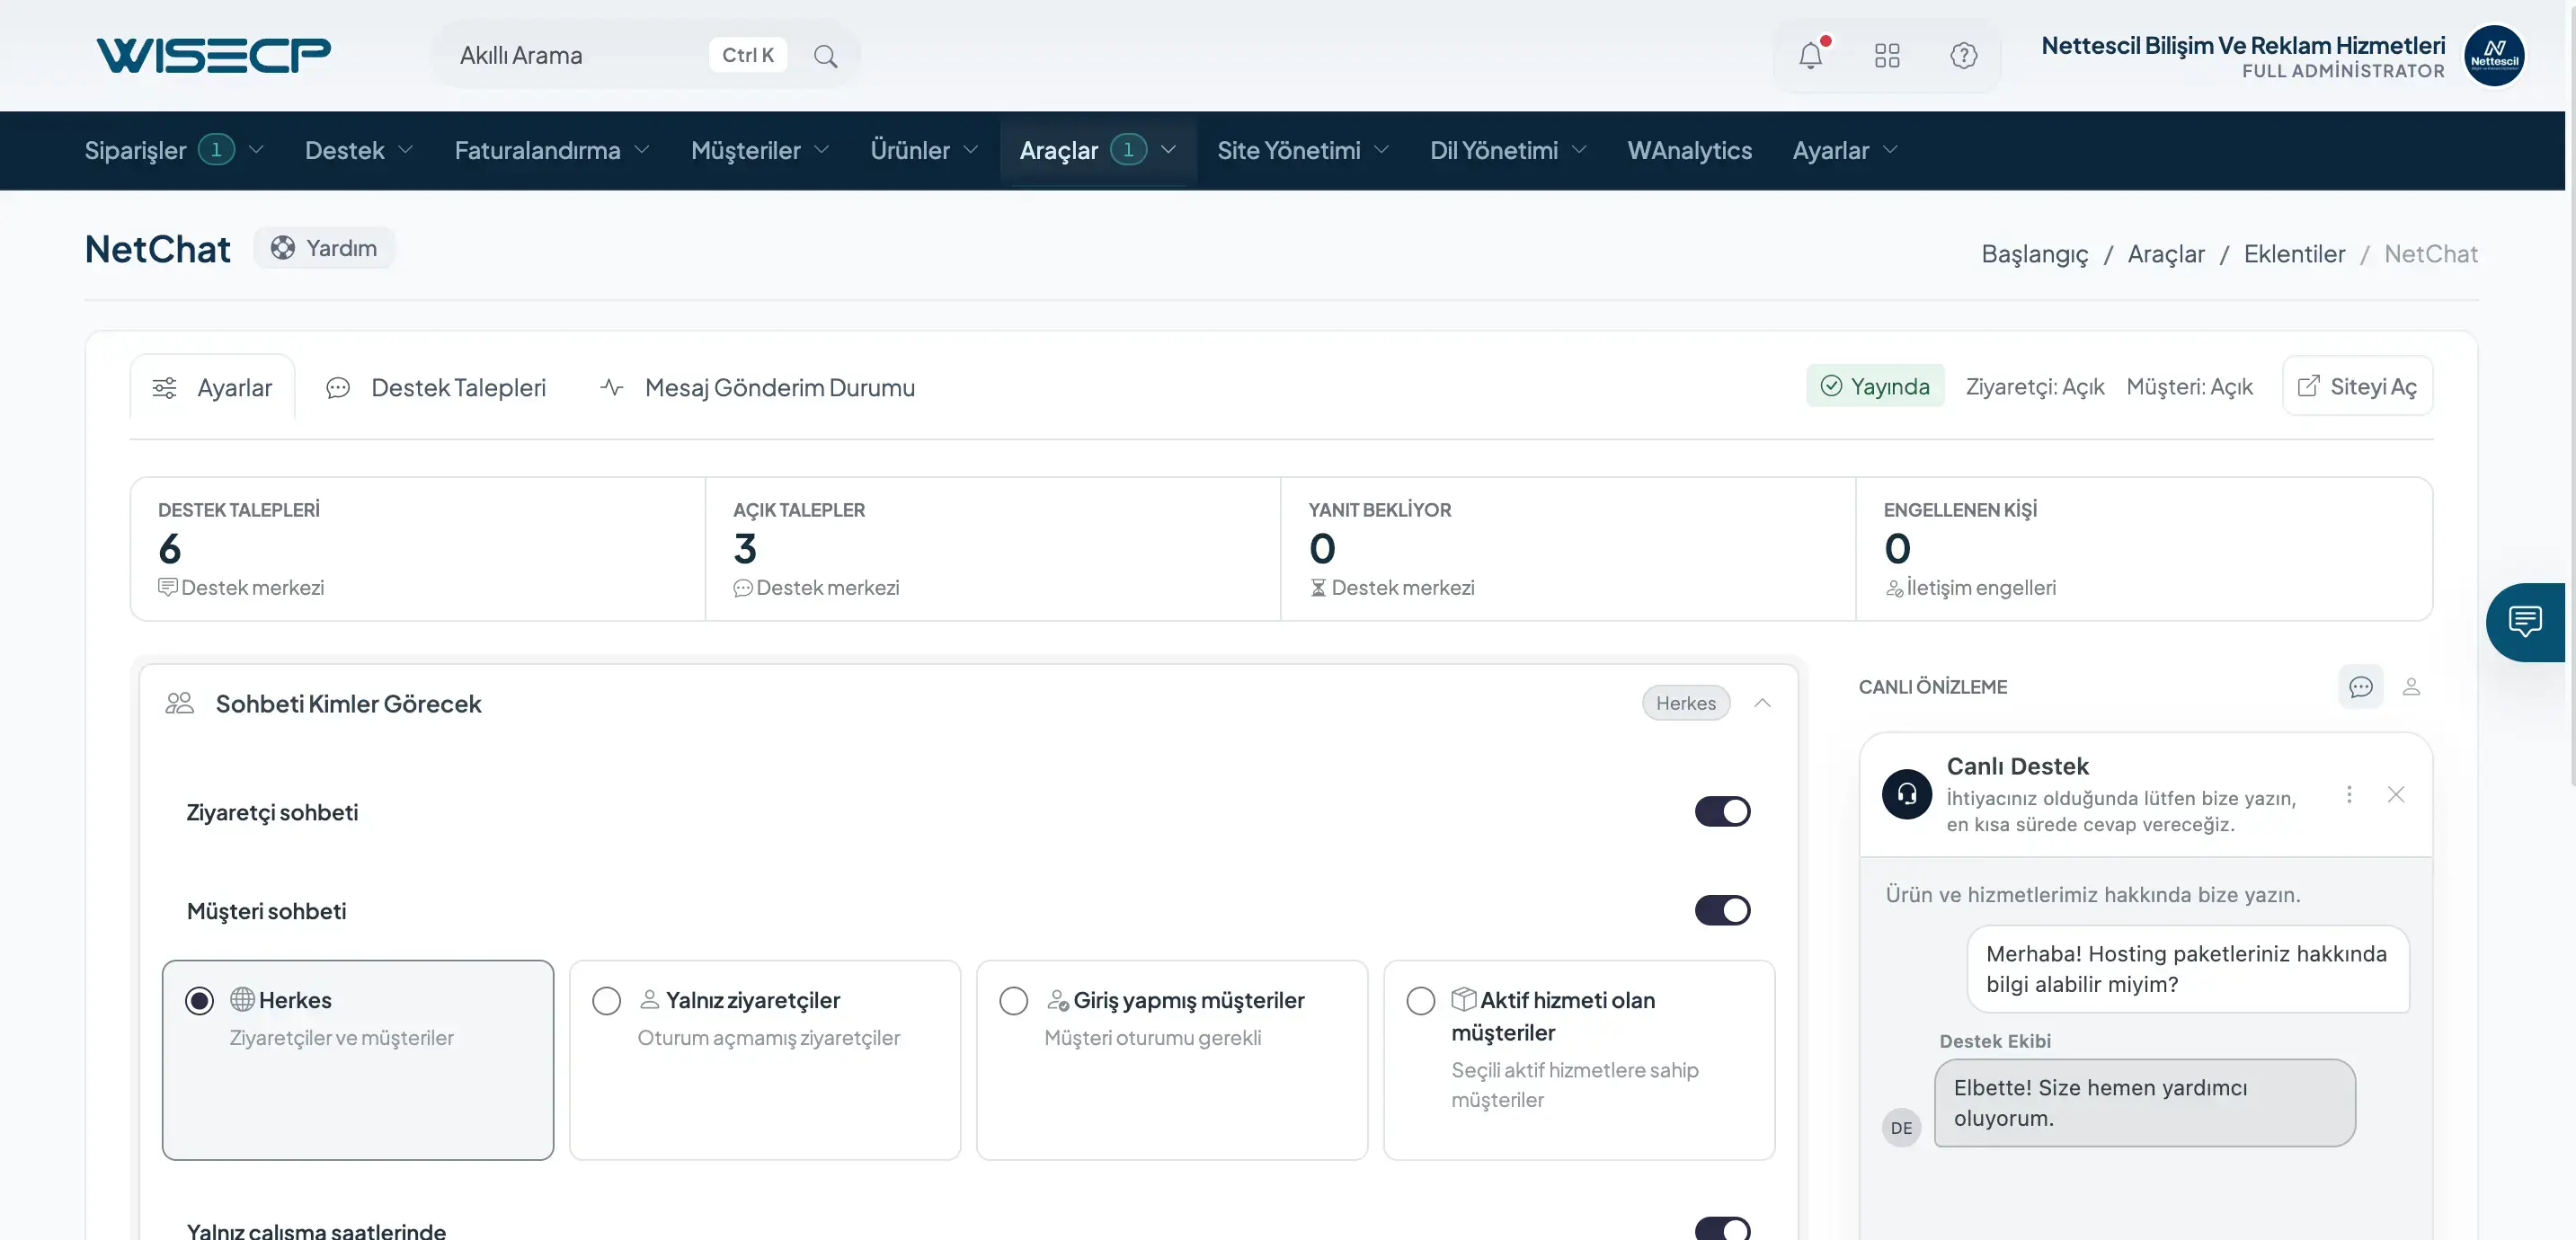Viewport: 2576px width, 1240px height.
Task: Click the headset avatar in Canlı Destek
Action: tap(1906, 794)
